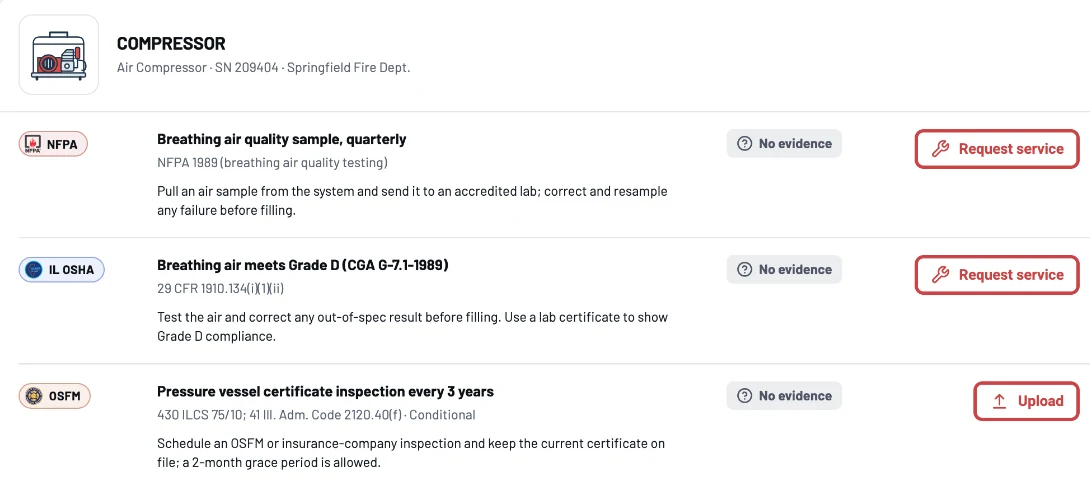Click the question mark icon in NFPA row status
This screenshot has height=487, width=1090.
(x=745, y=144)
